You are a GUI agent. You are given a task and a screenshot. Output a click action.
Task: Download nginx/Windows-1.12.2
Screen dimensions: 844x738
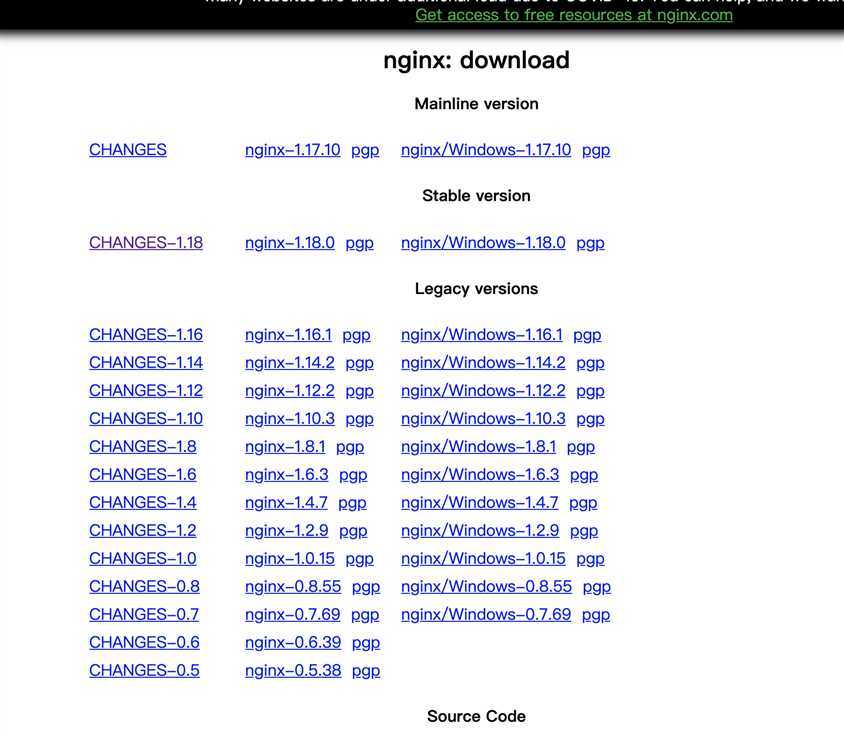[483, 391]
